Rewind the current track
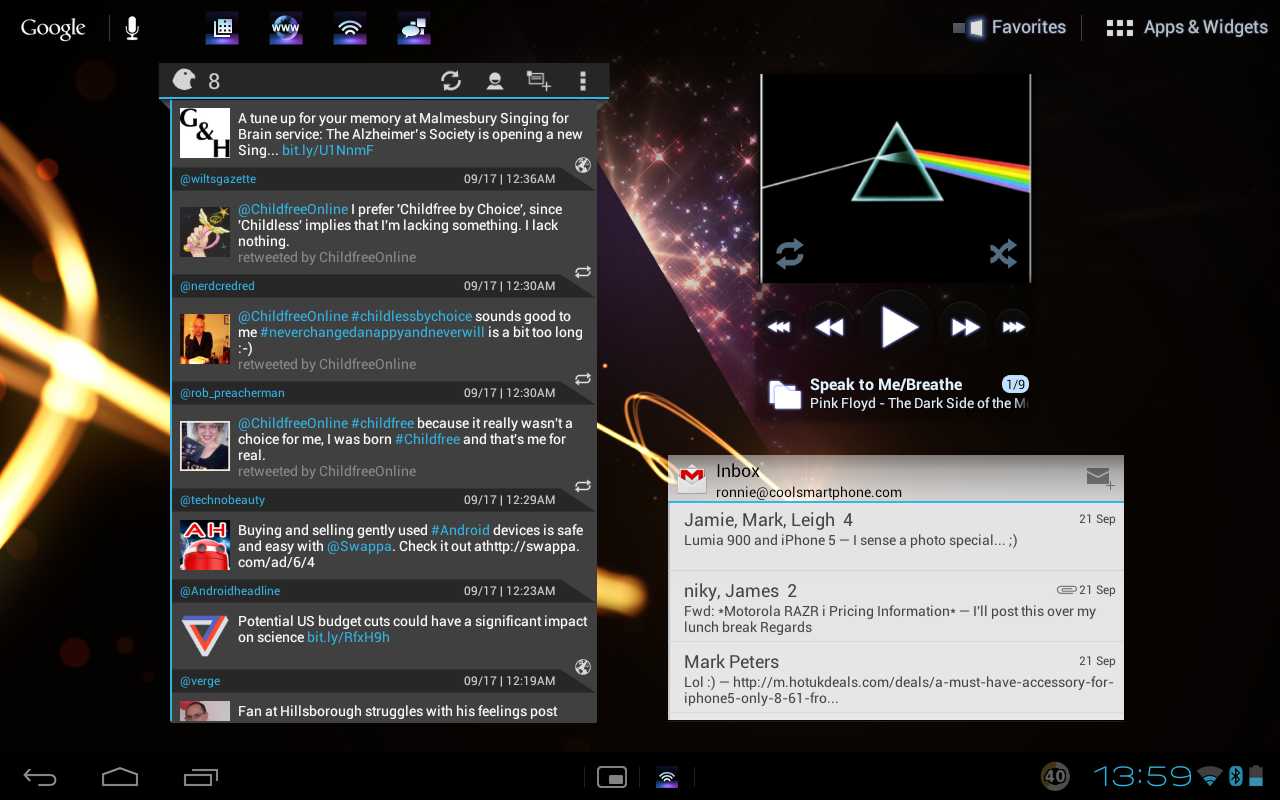Viewport: 1280px width, 800px height. [829, 327]
